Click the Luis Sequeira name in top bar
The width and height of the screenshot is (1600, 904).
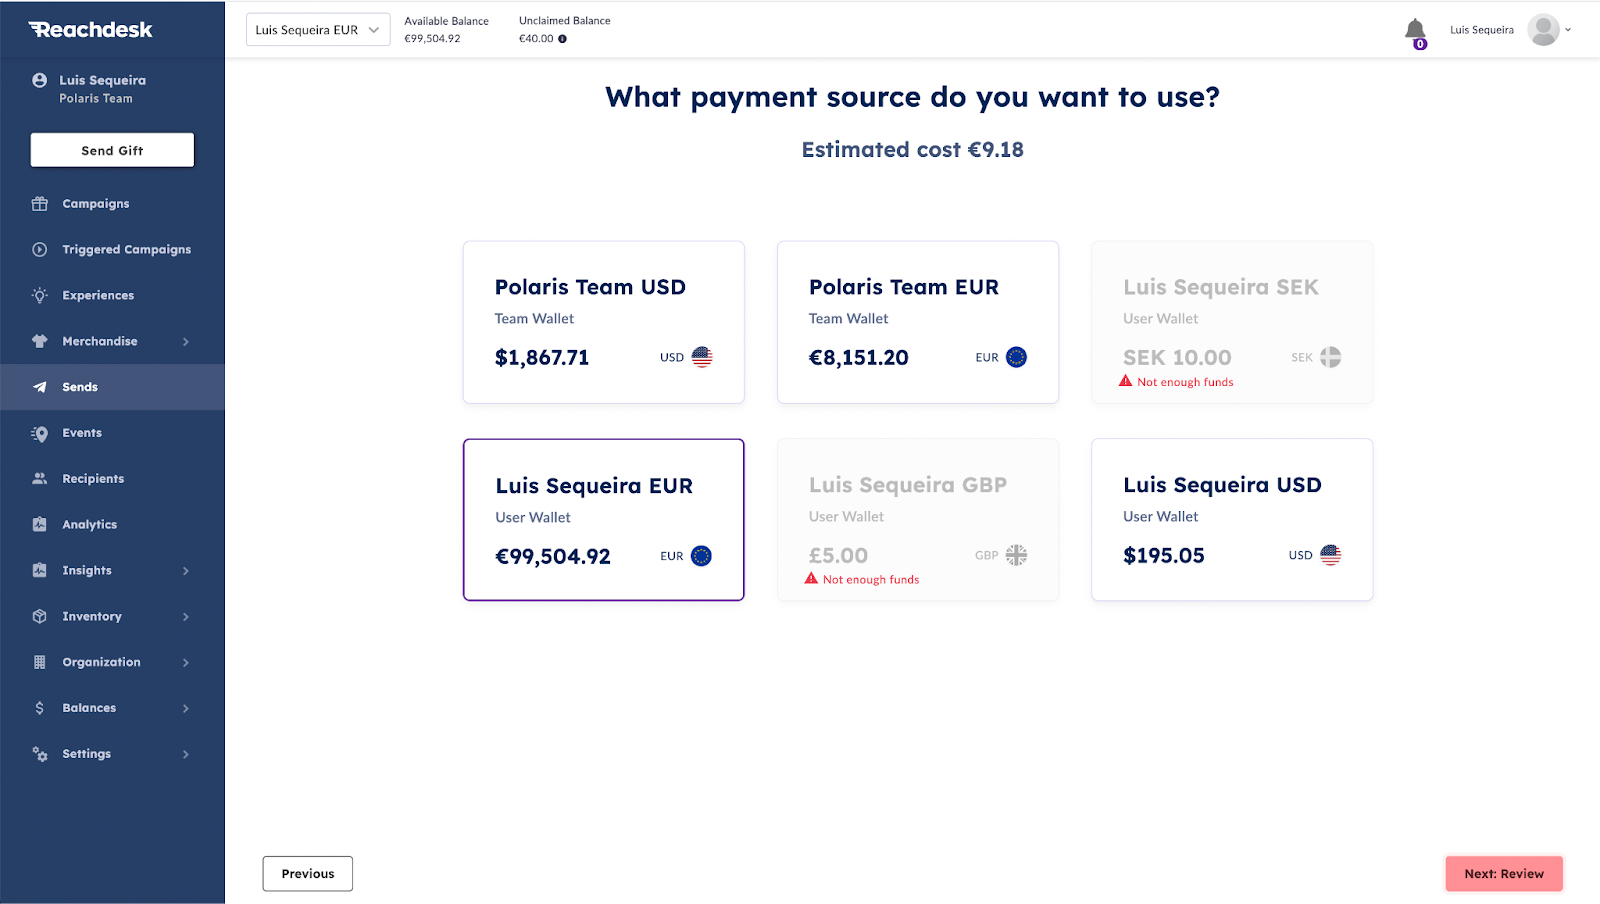click(1482, 30)
